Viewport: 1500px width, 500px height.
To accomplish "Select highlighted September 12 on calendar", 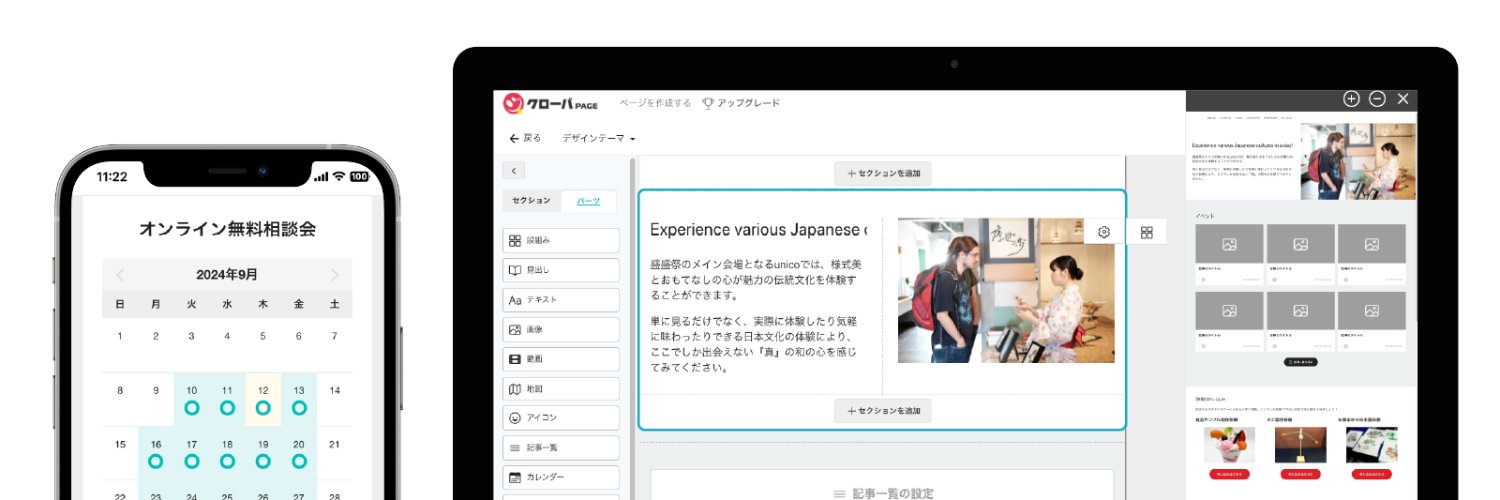I will pyautogui.click(x=263, y=399).
